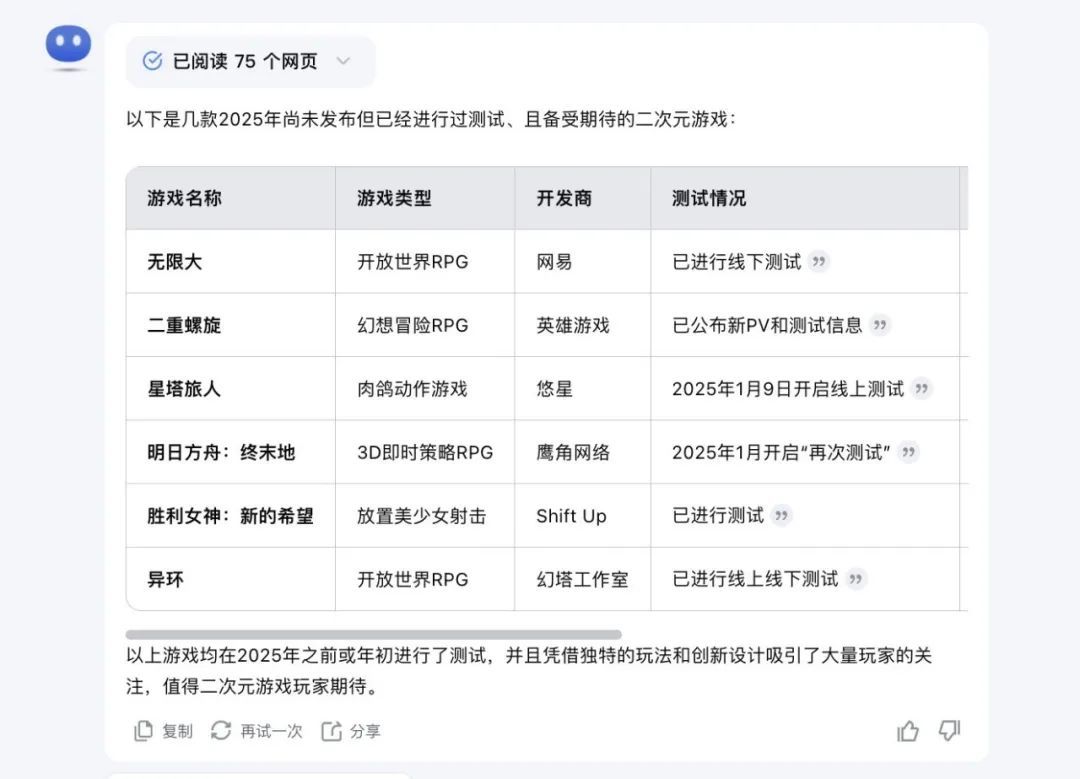Open citation quote icon in 无限大 row

[819, 262]
